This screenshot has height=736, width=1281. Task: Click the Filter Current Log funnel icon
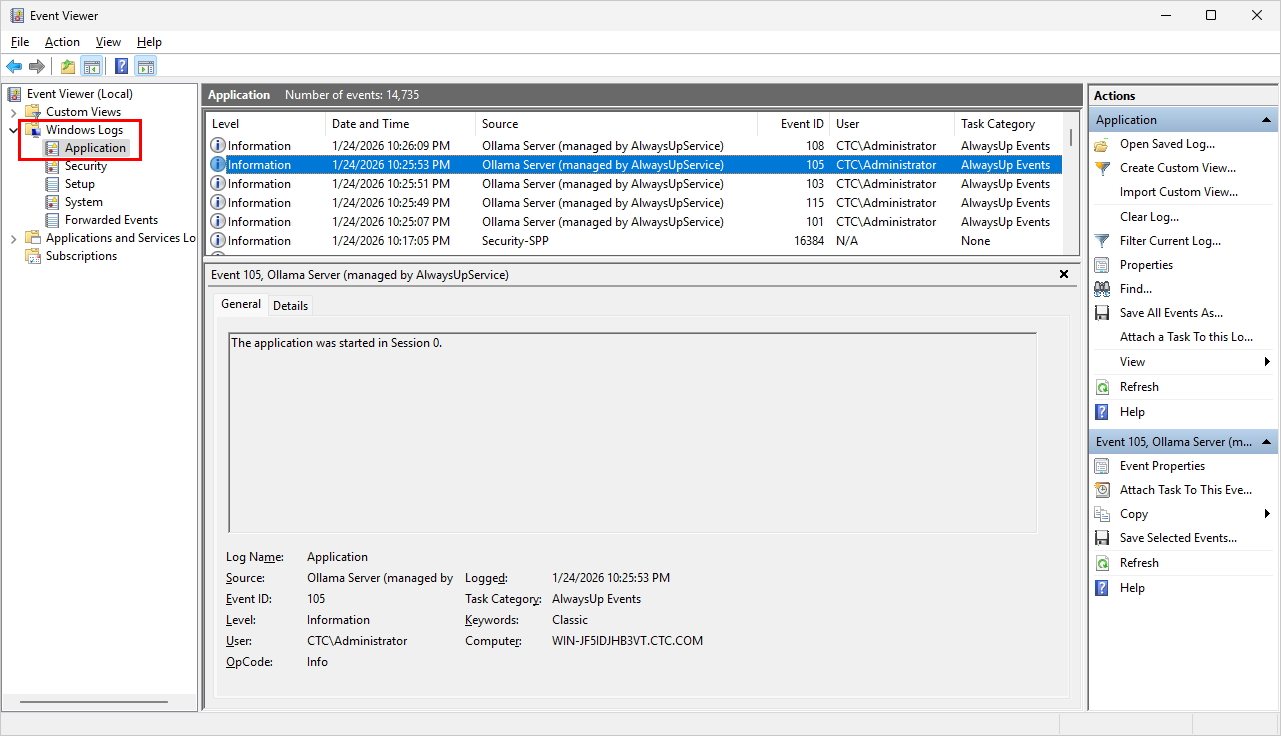(1102, 241)
